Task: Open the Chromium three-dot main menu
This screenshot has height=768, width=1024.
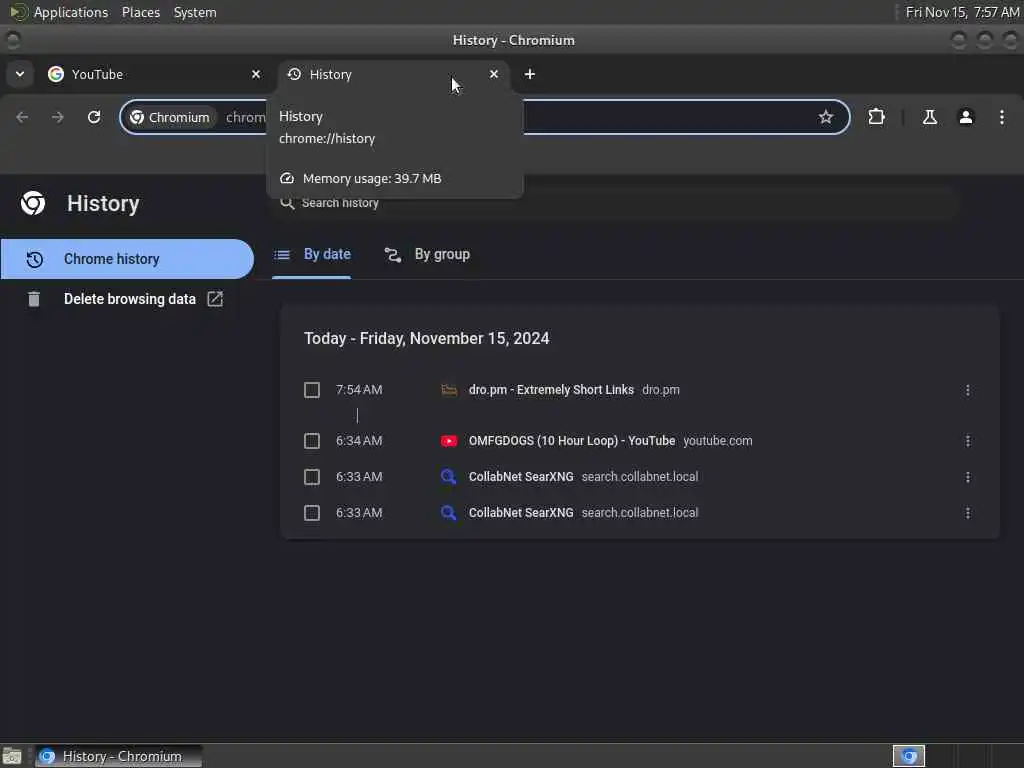Action: coord(1002,117)
